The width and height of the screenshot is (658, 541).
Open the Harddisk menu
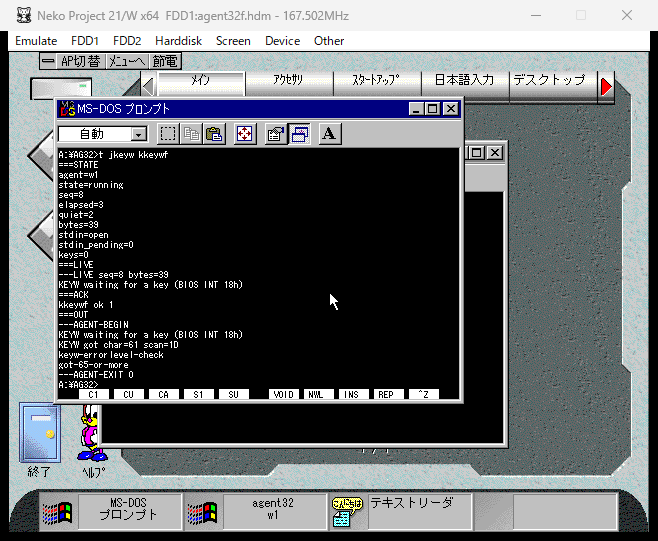[178, 41]
